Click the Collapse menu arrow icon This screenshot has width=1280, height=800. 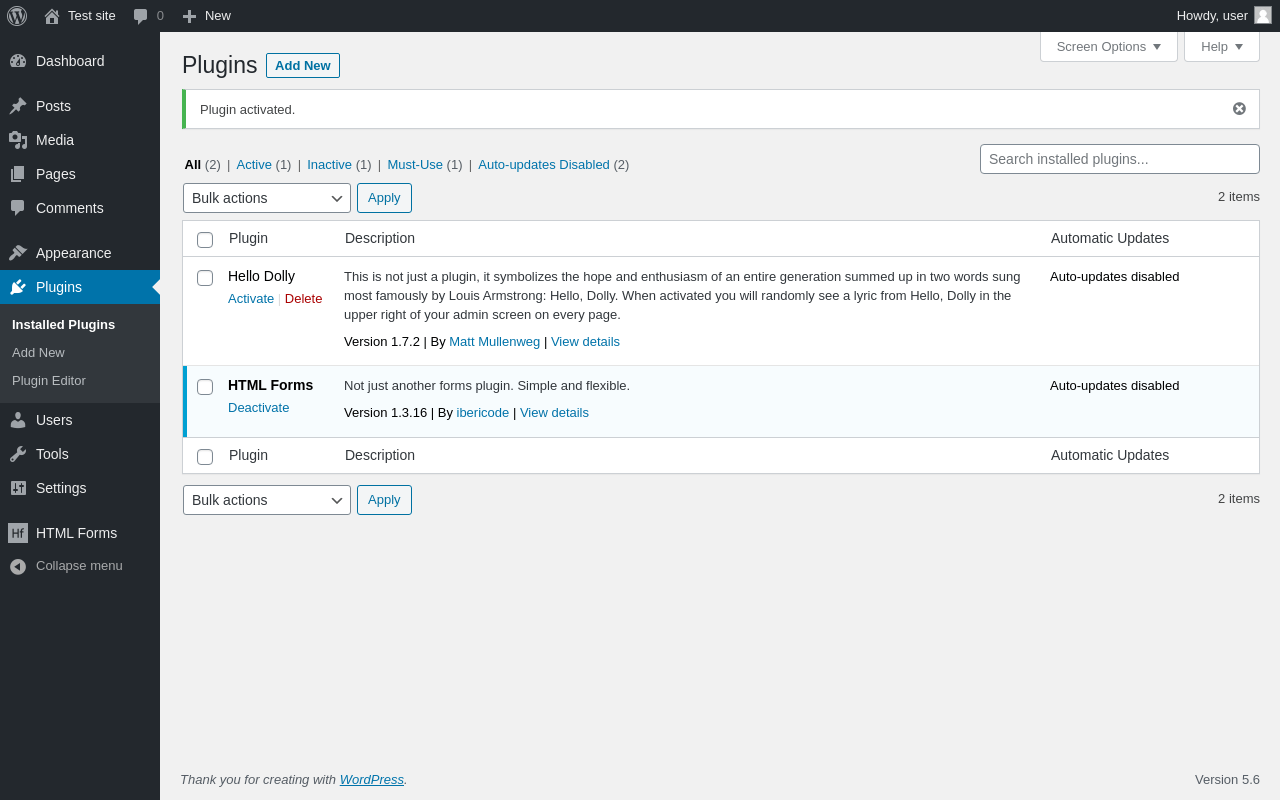[18, 566]
